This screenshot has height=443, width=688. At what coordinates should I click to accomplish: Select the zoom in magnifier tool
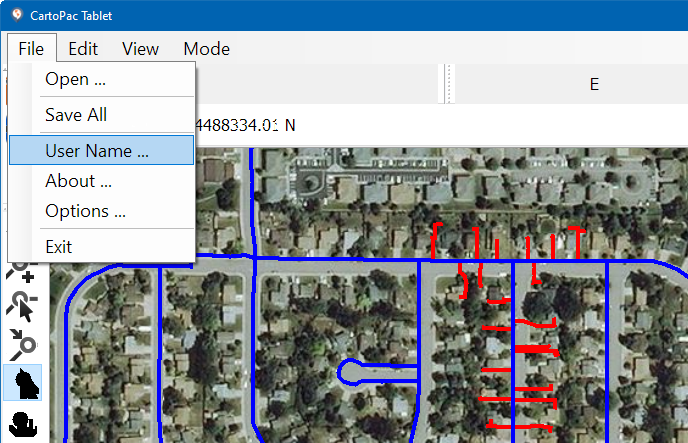(x=21, y=272)
